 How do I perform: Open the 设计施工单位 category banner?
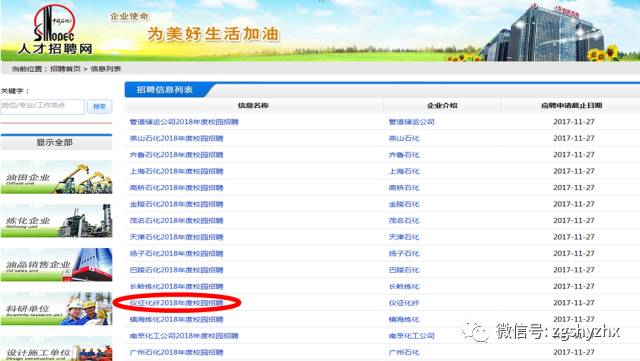[56, 349]
